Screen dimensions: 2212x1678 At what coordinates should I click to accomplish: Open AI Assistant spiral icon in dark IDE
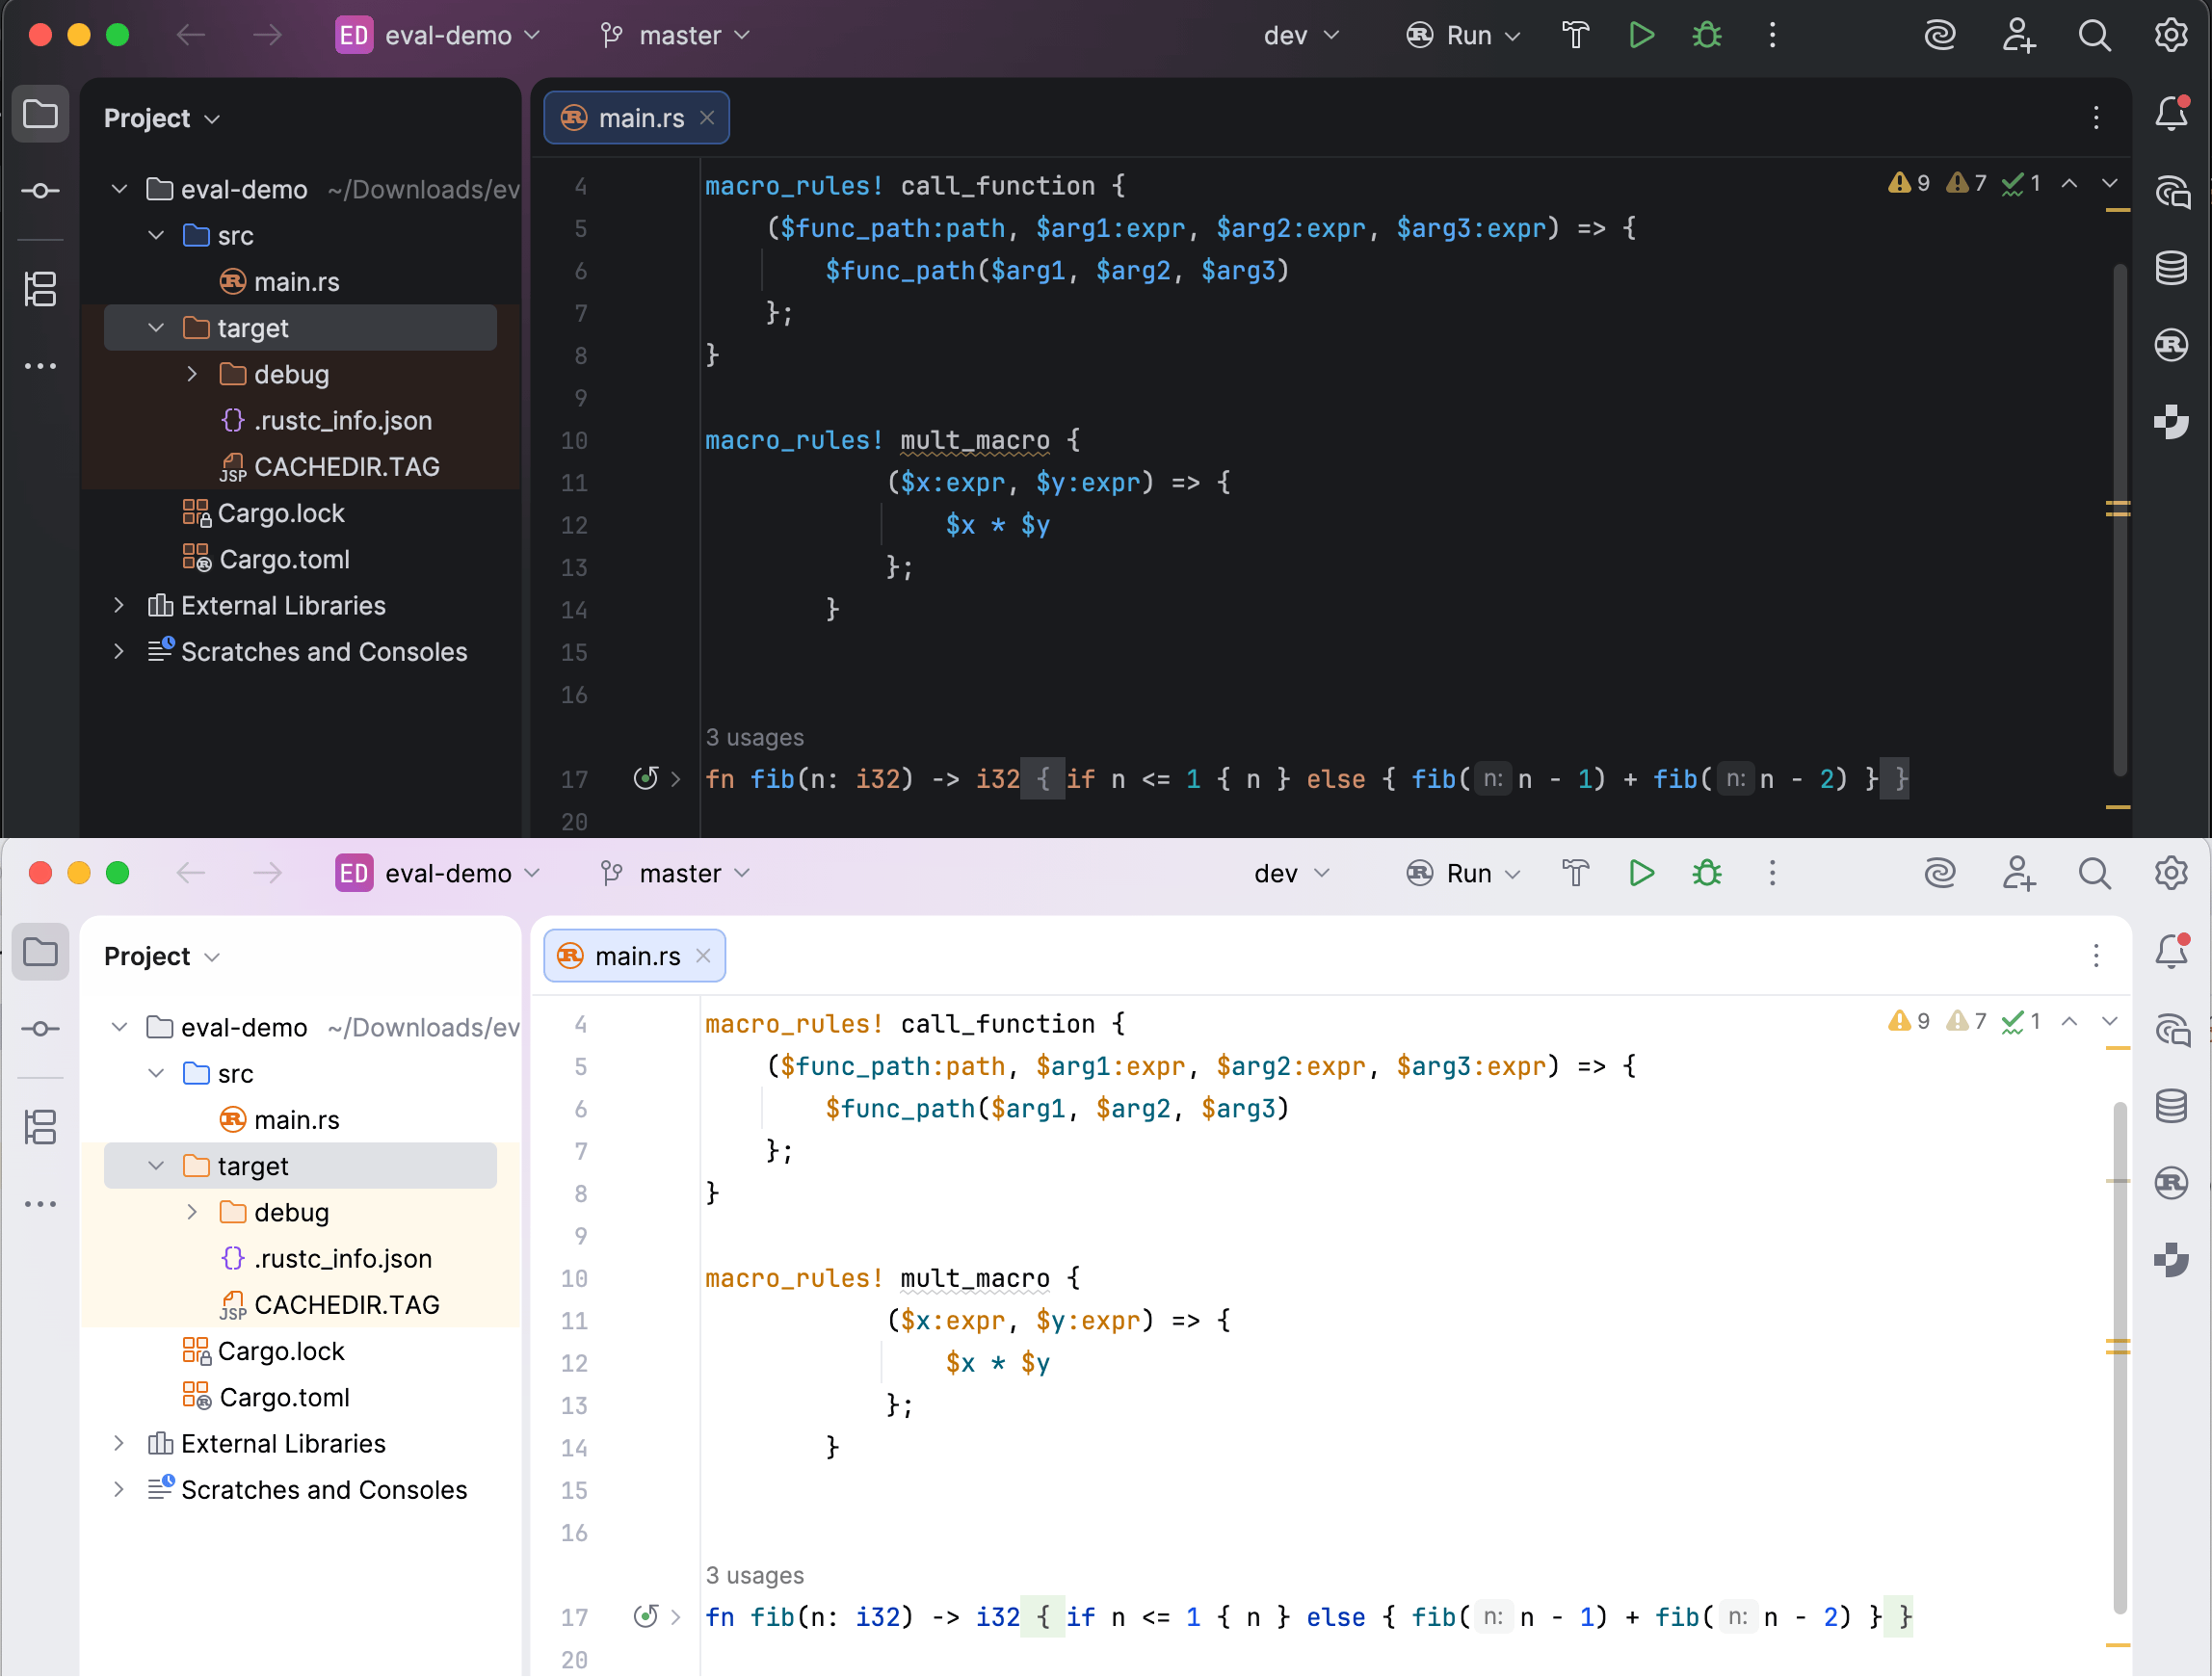click(x=1940, y=35)
